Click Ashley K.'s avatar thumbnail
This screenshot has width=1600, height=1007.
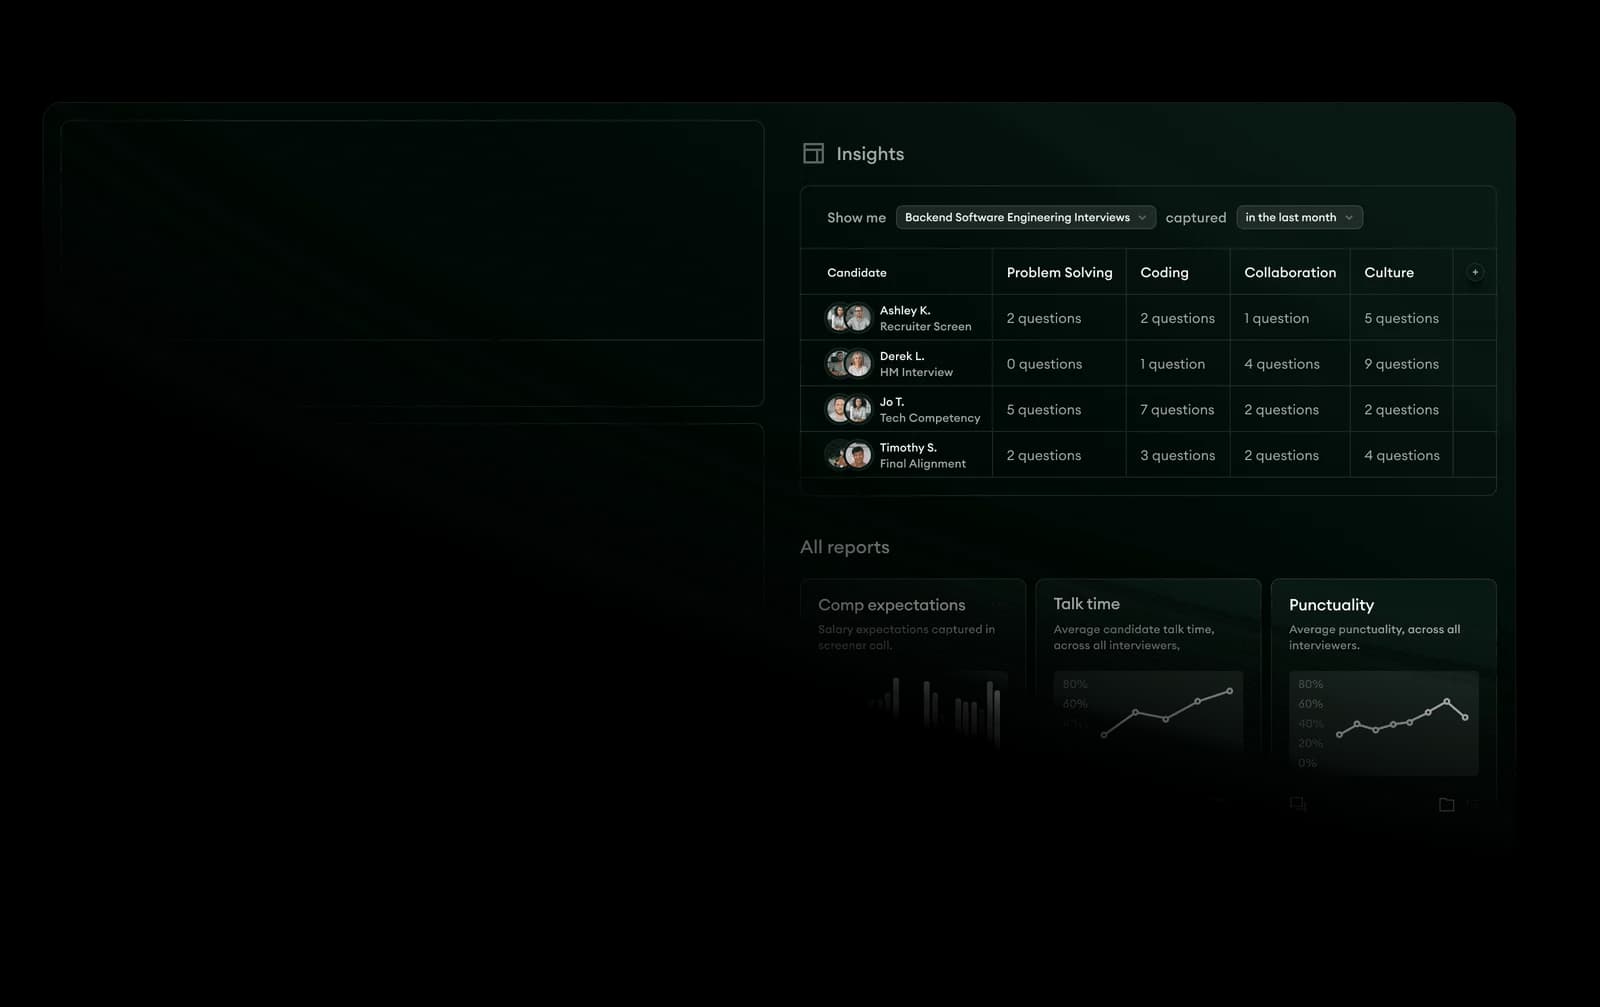(x=847, y=317)
